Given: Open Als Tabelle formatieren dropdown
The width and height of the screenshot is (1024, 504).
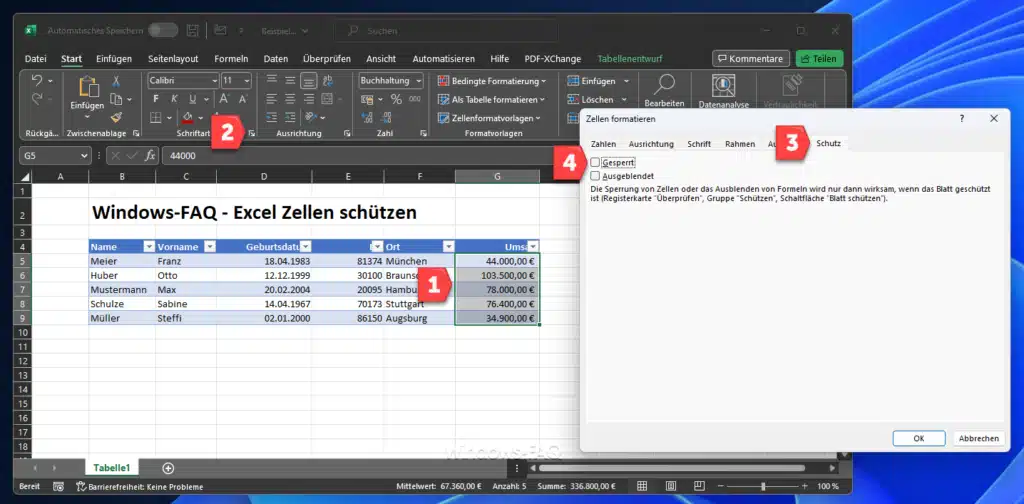Looking at the screenshot, I should 491,99.
